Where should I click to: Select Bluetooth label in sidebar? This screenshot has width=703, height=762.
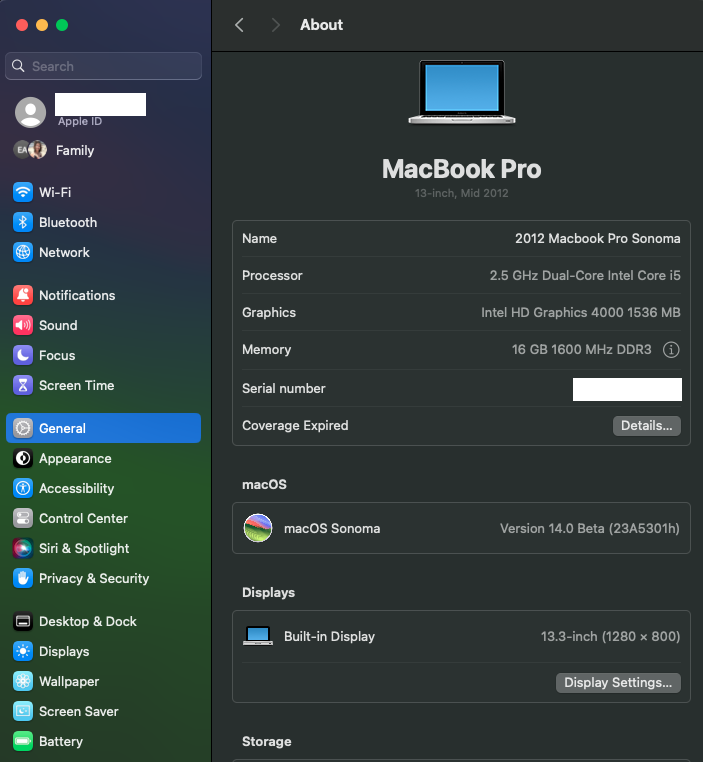coord(68,223)
